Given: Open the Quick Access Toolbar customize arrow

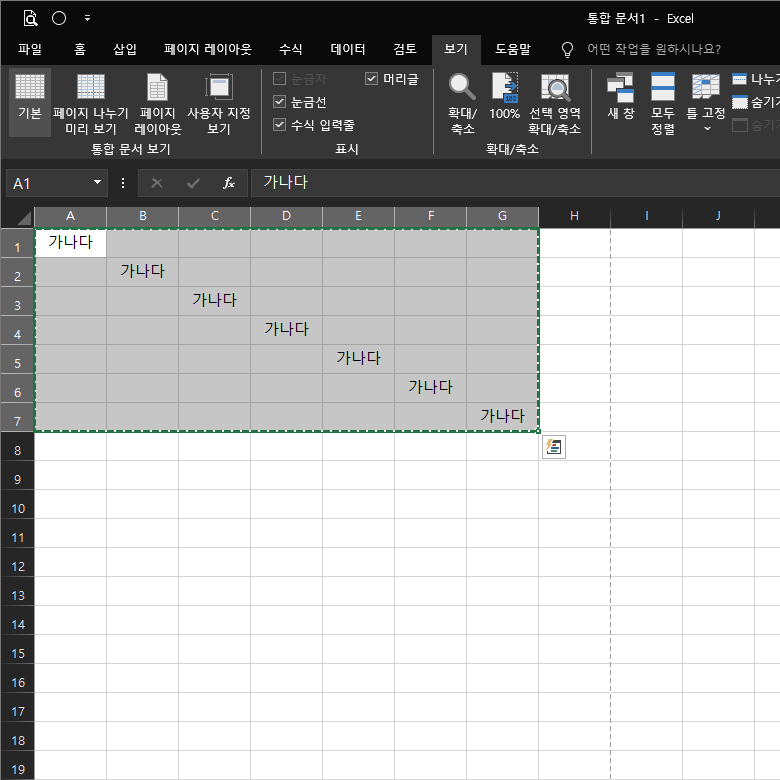Looking at the screenshot, I should [87, 18].
